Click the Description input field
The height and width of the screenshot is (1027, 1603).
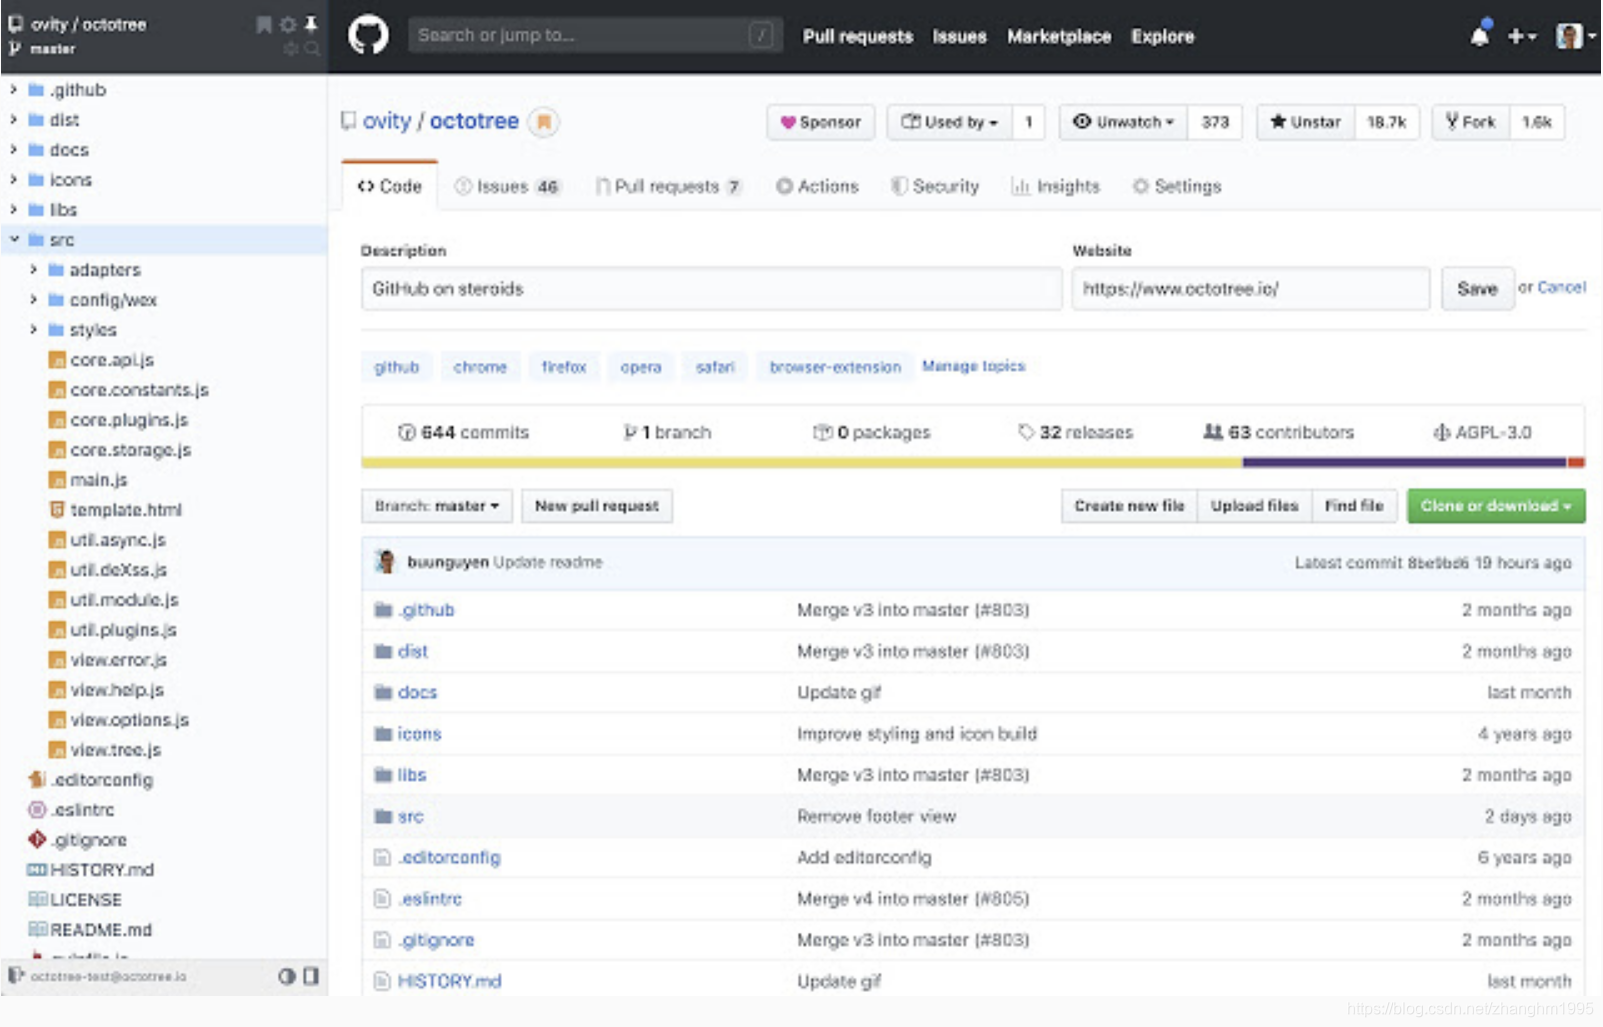click(x=711, y=289)
